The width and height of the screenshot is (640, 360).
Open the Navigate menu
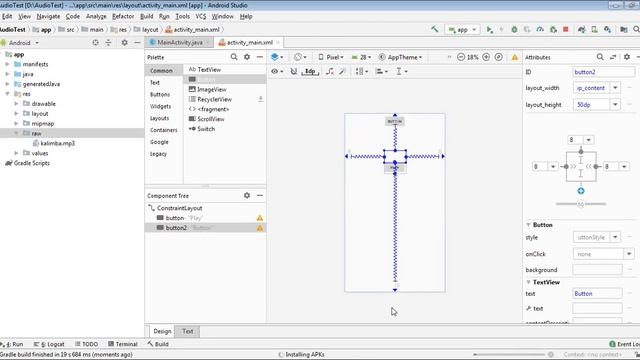48,16
